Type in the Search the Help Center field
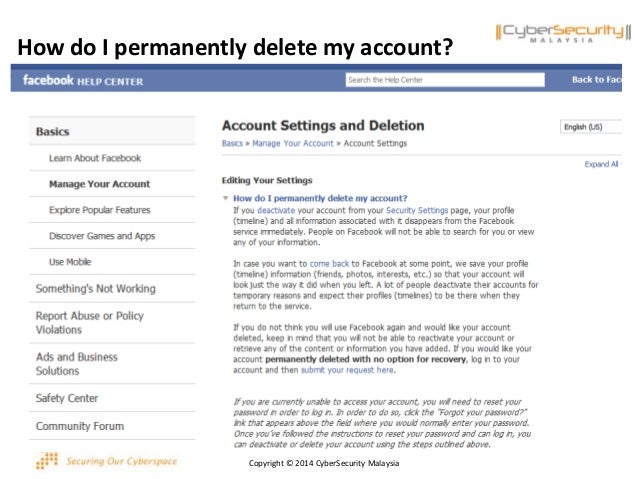This screenshot has height=479, width=638. [440, 80]
